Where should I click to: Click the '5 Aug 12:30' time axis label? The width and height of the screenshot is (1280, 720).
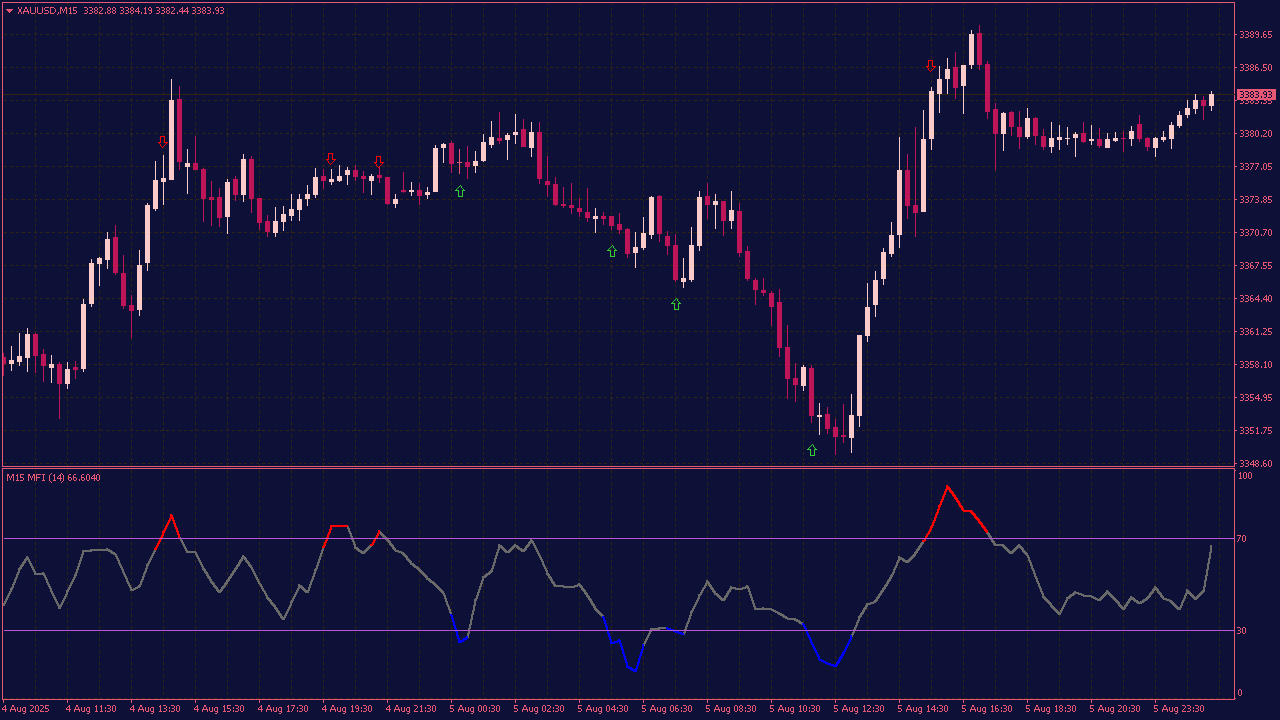tap(859, 709)
